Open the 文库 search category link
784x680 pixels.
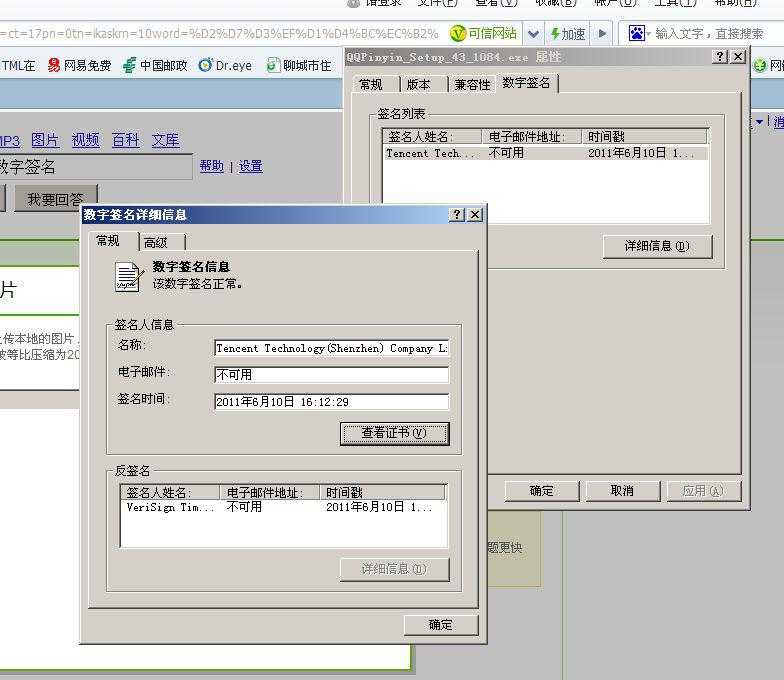pyautogui.click(x=165, y=140)
